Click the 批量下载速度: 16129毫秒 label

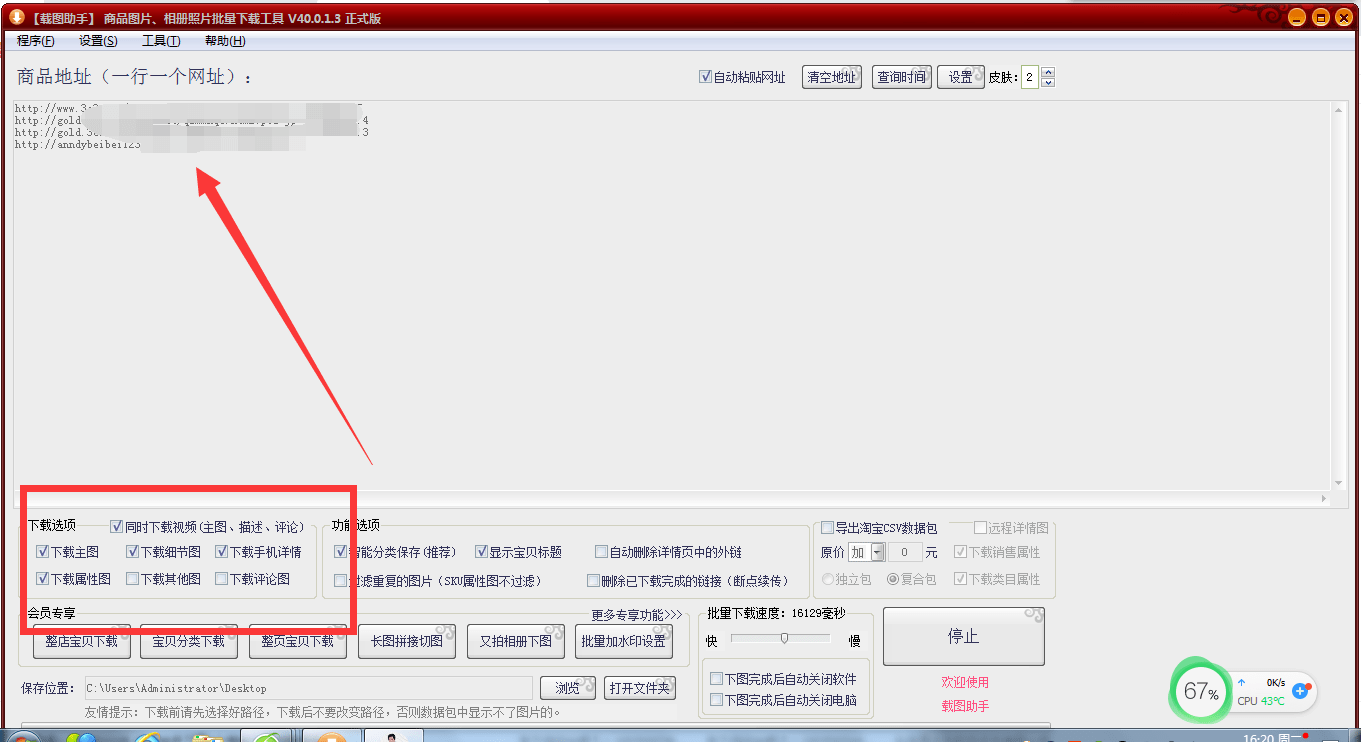click(x=776, y=614)
